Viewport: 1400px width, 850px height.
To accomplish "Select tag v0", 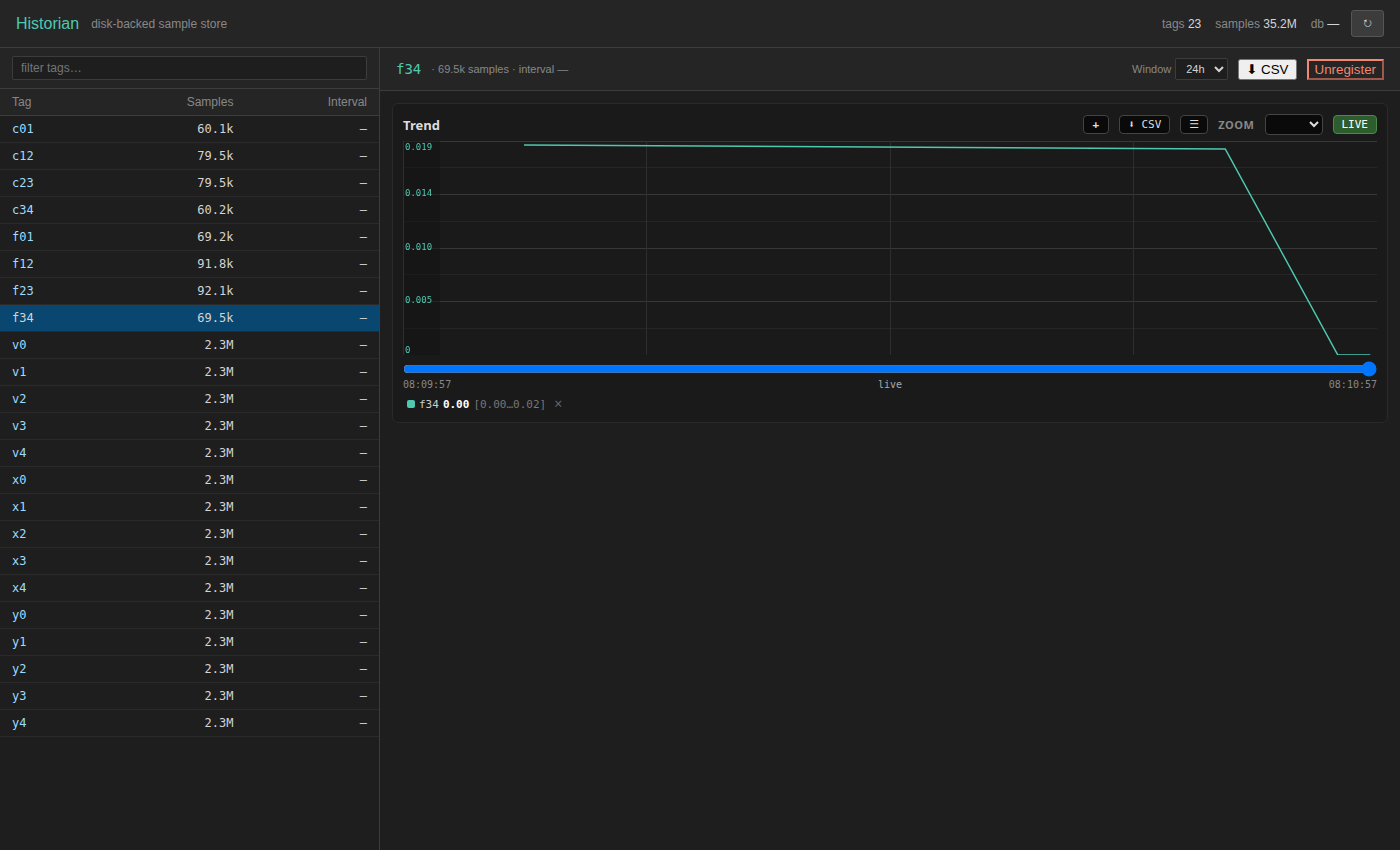I will coord(189,345).
